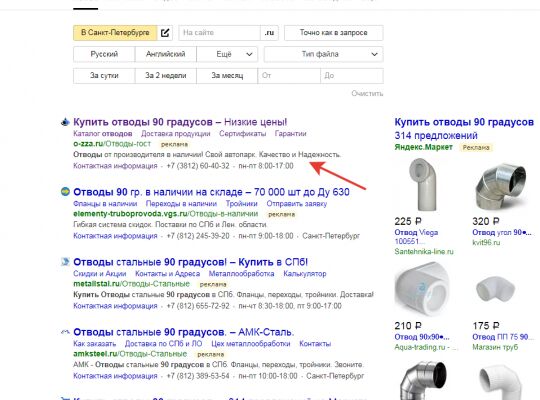This screenshot has height=400, width=540.
Task: Click phone +7 (812) 245-39-20
Action: pyautogui.click(x=198, y=236)
